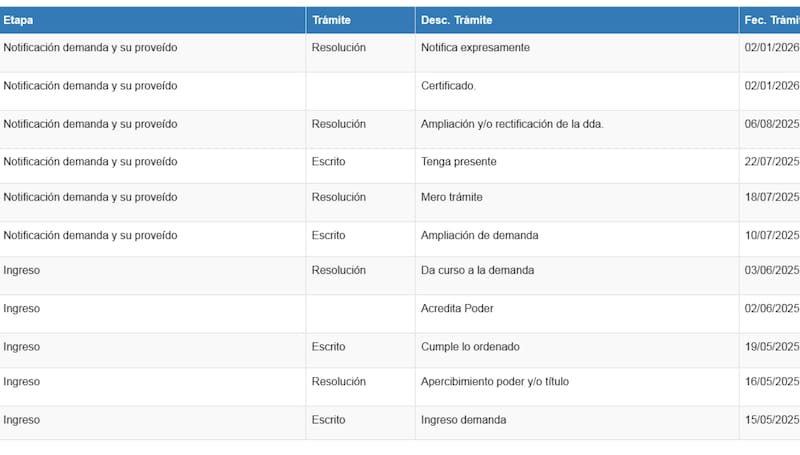Click the Etapa column header
The height and width of the screenshot is (455, 800).
[x=18, y=20]
